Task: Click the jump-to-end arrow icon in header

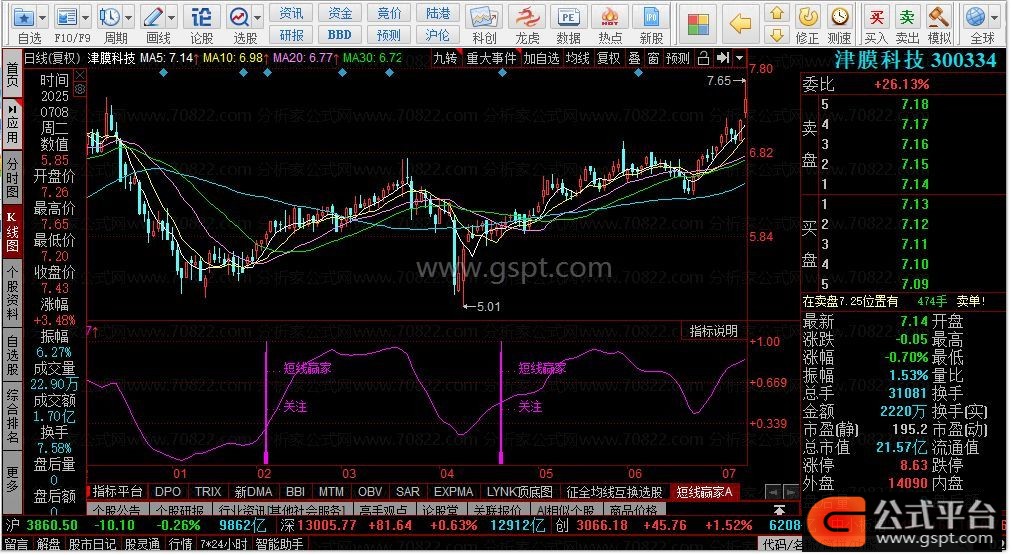Action: (x=723, y=59)
